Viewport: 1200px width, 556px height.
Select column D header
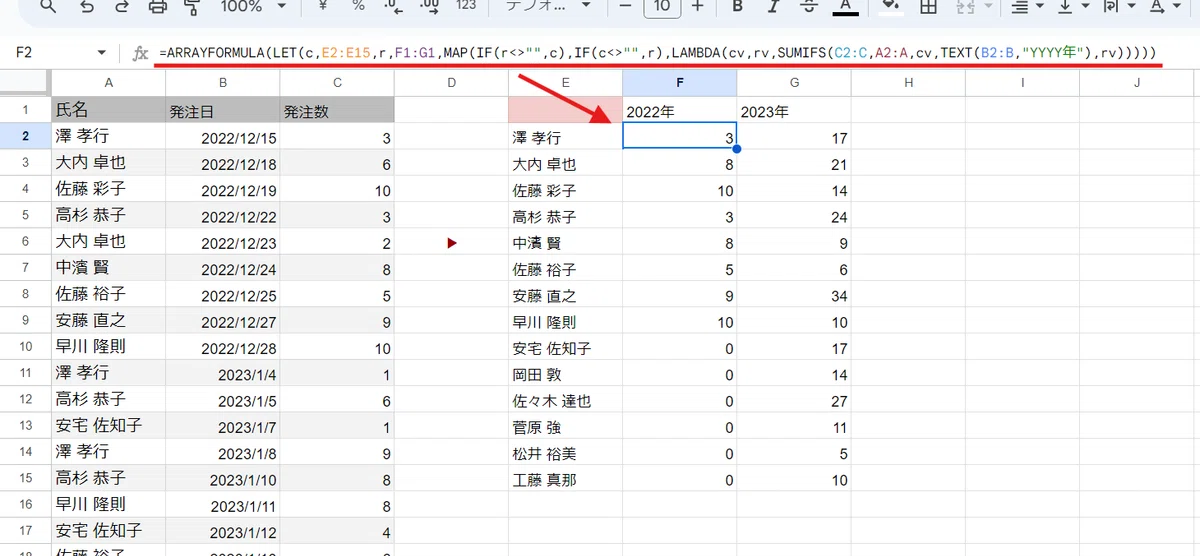(451, 83)
